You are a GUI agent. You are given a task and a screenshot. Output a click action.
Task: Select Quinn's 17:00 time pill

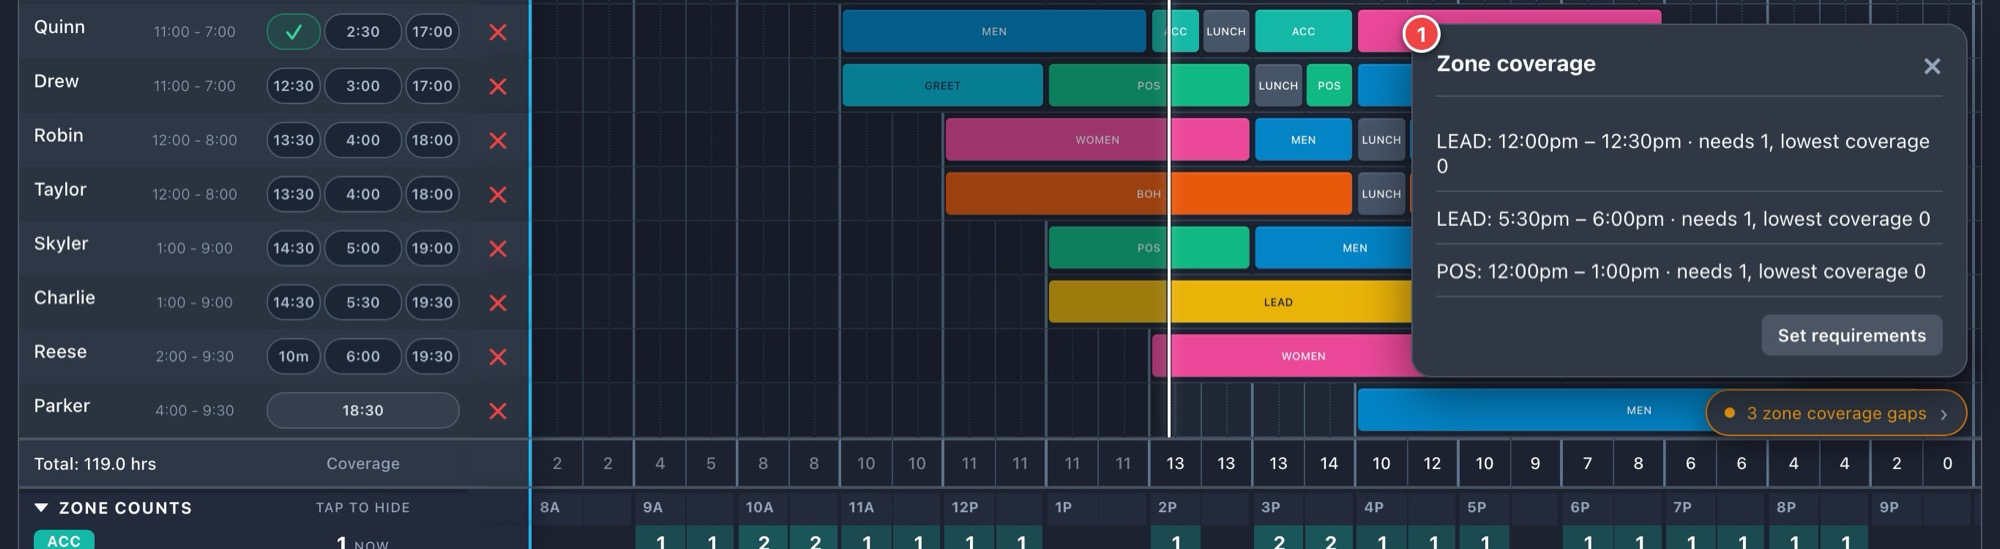click(x=432, y=32)
